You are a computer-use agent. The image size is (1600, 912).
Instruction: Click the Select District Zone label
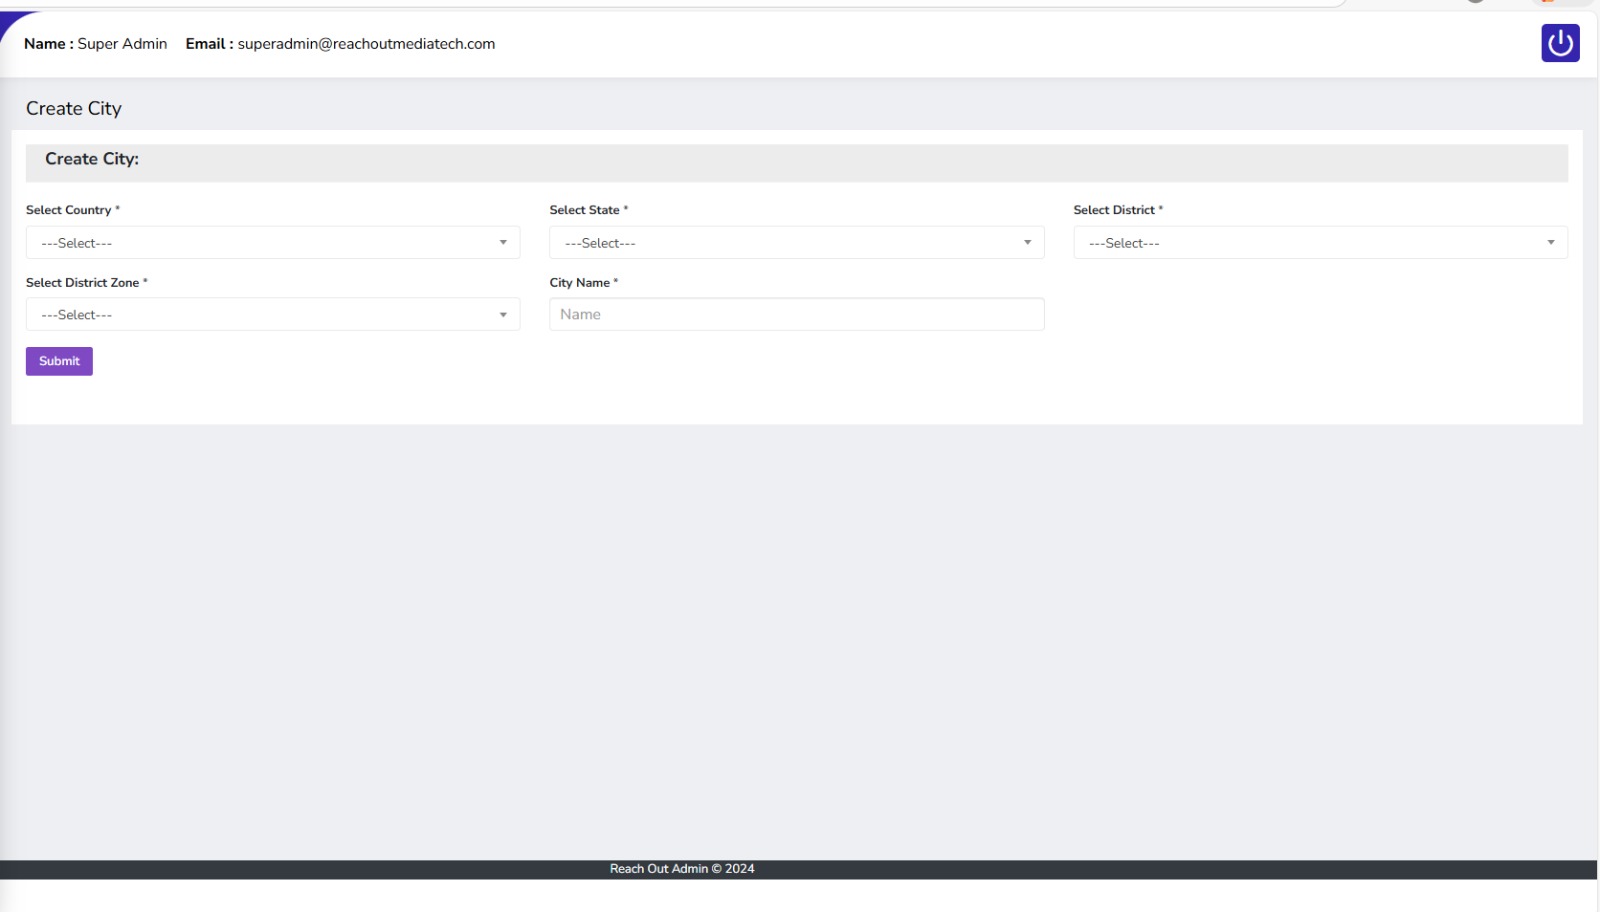pyautogui.click(x=82, y=283)
